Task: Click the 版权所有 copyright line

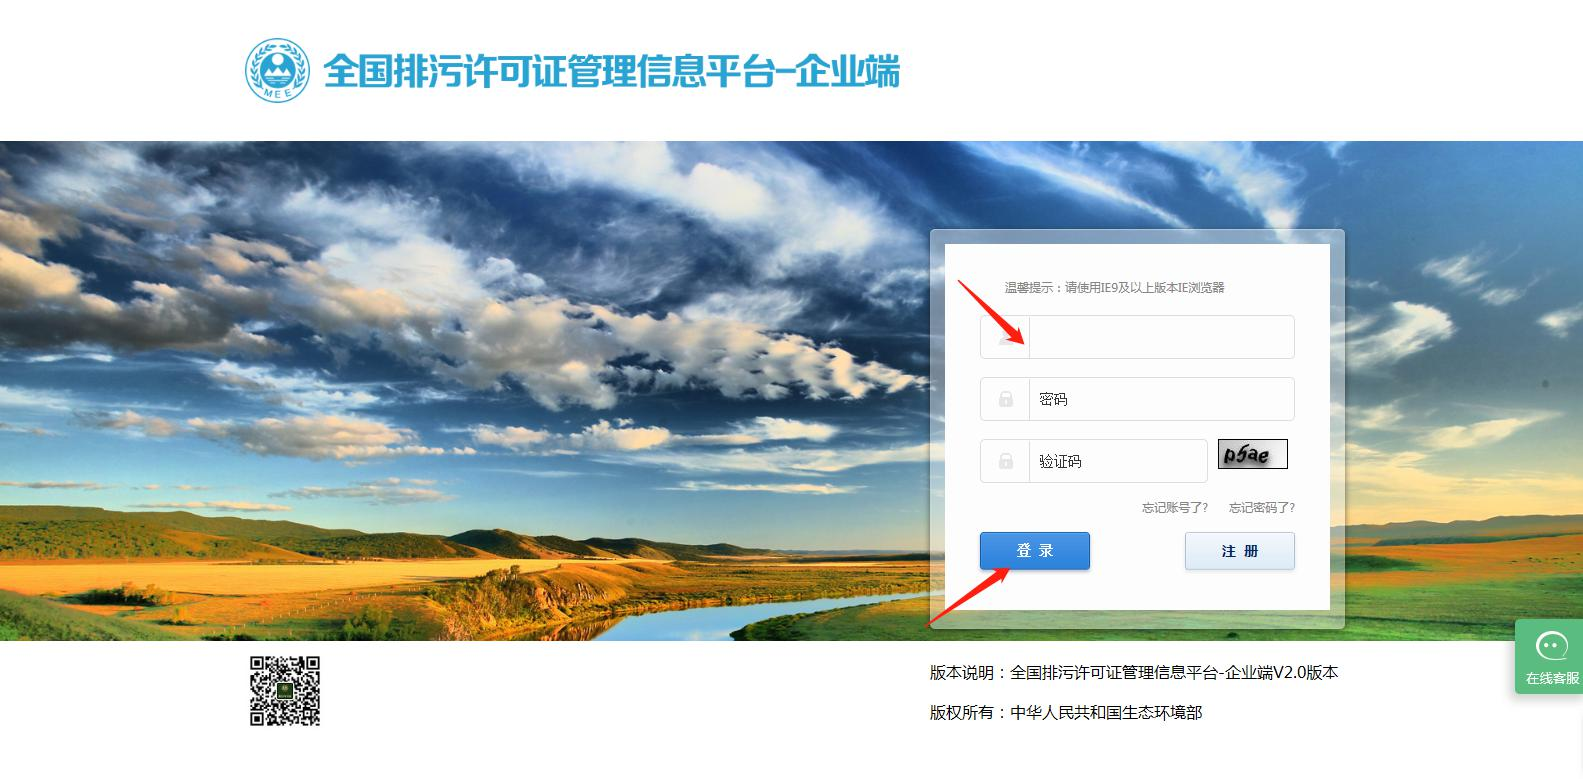Action: click(1066, 712)
